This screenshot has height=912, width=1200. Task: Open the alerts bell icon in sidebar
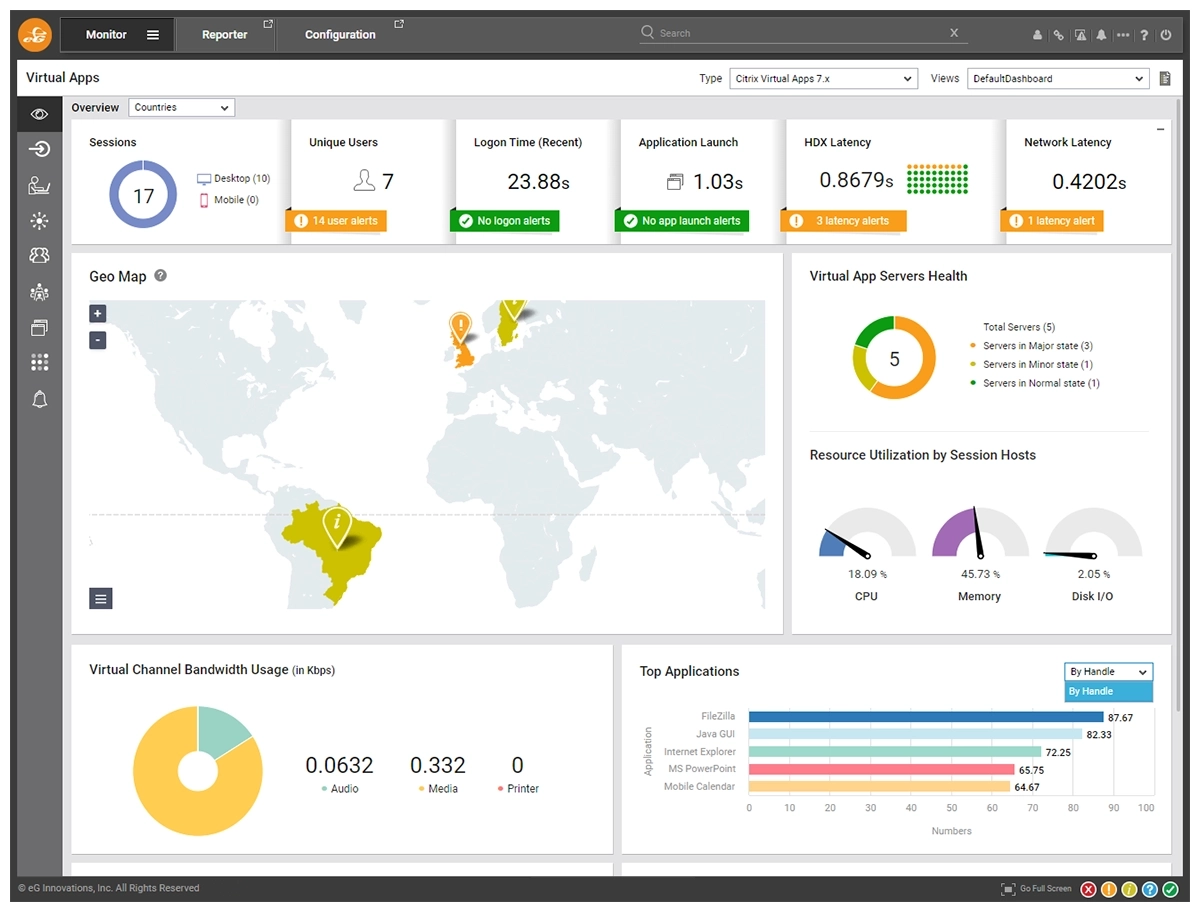tap(39, 399)
